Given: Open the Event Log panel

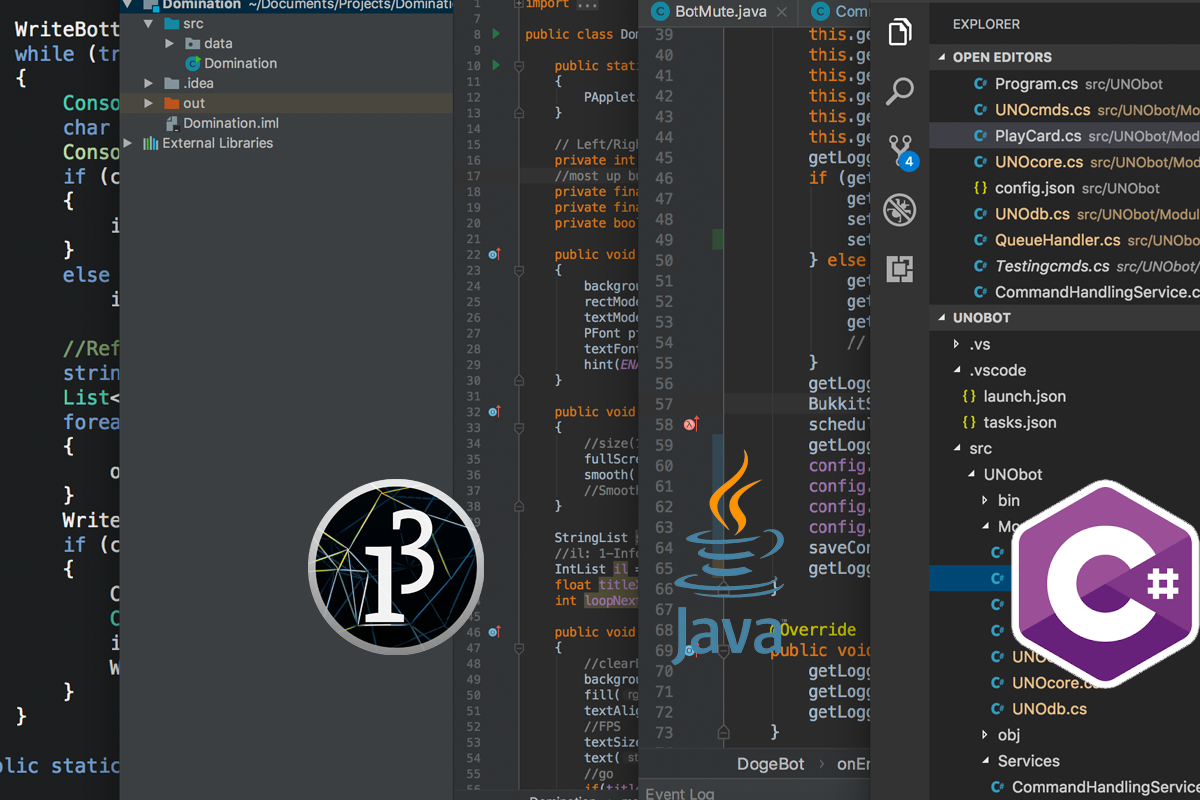Looking at the screenshot, I should (680, 794).
